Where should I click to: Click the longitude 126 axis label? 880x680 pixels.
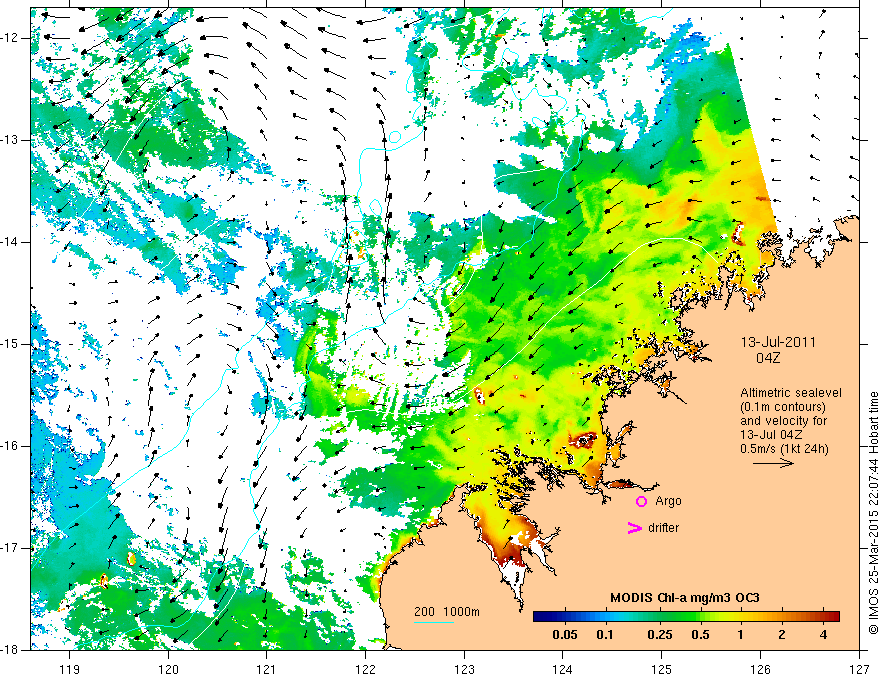(760, 669)
